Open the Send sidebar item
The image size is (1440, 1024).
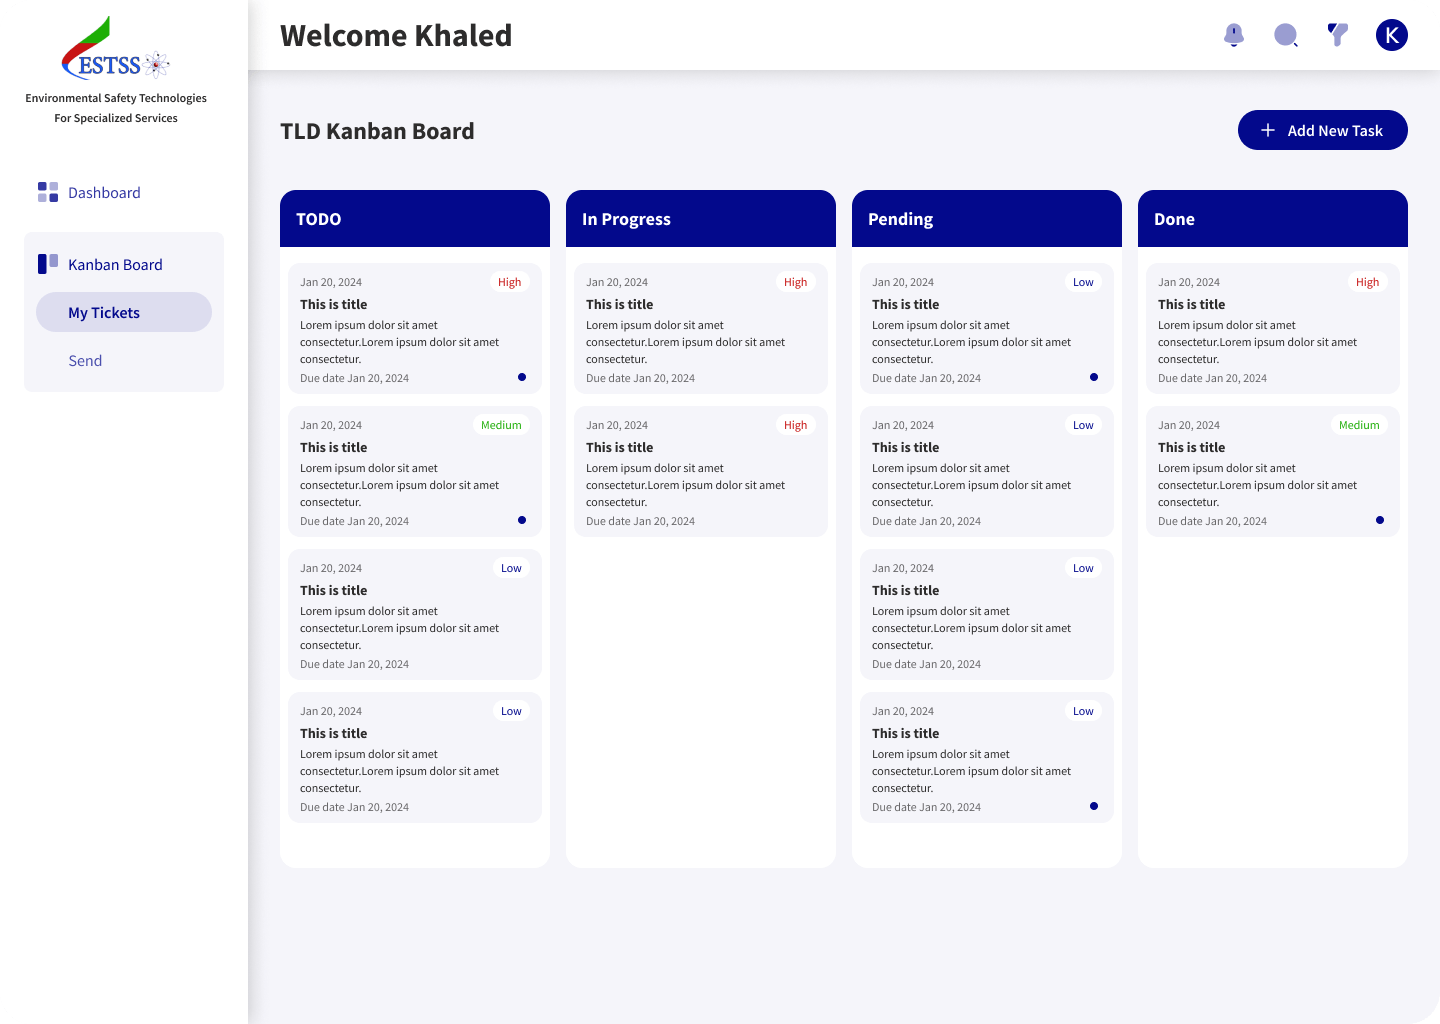[x=85, y=360]
